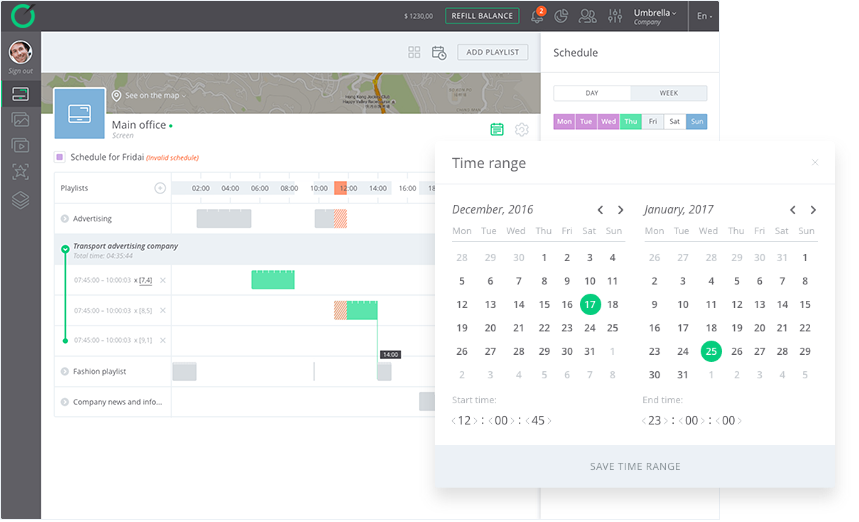Collapse the Transport advertising company group
859x522 pixels.
65,249
